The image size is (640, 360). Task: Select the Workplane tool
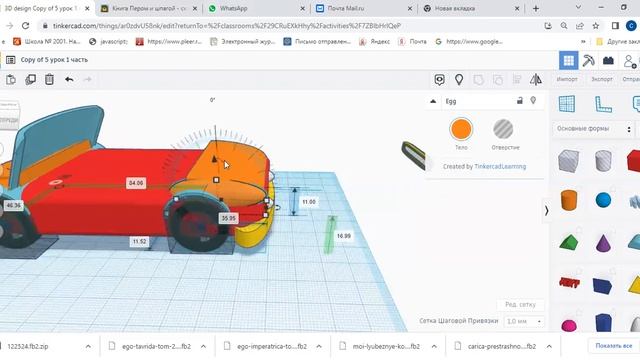(x=567, y=104)
